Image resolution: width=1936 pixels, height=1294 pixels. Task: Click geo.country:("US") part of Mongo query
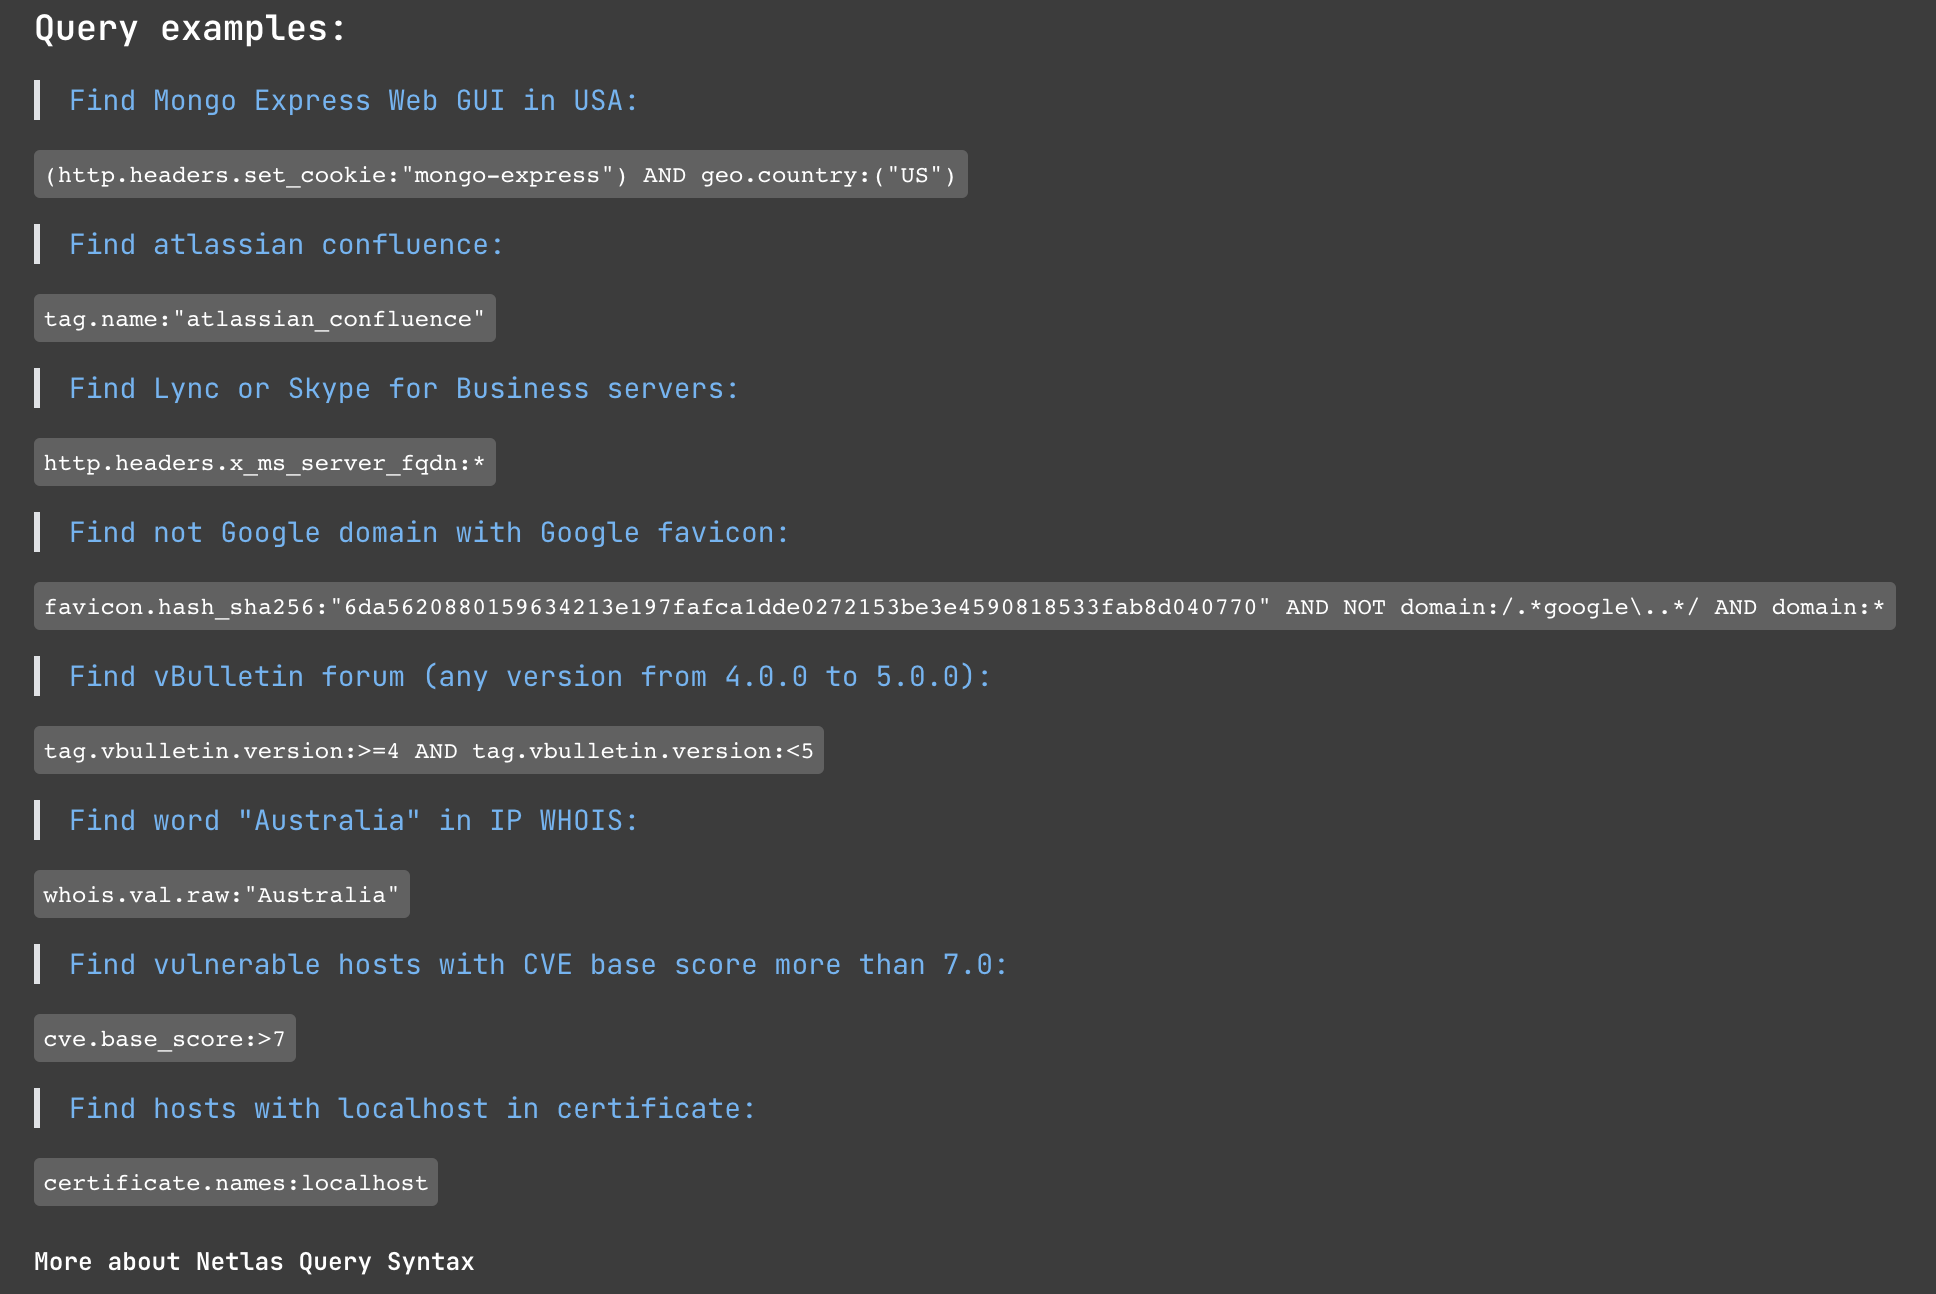(828, 175)
